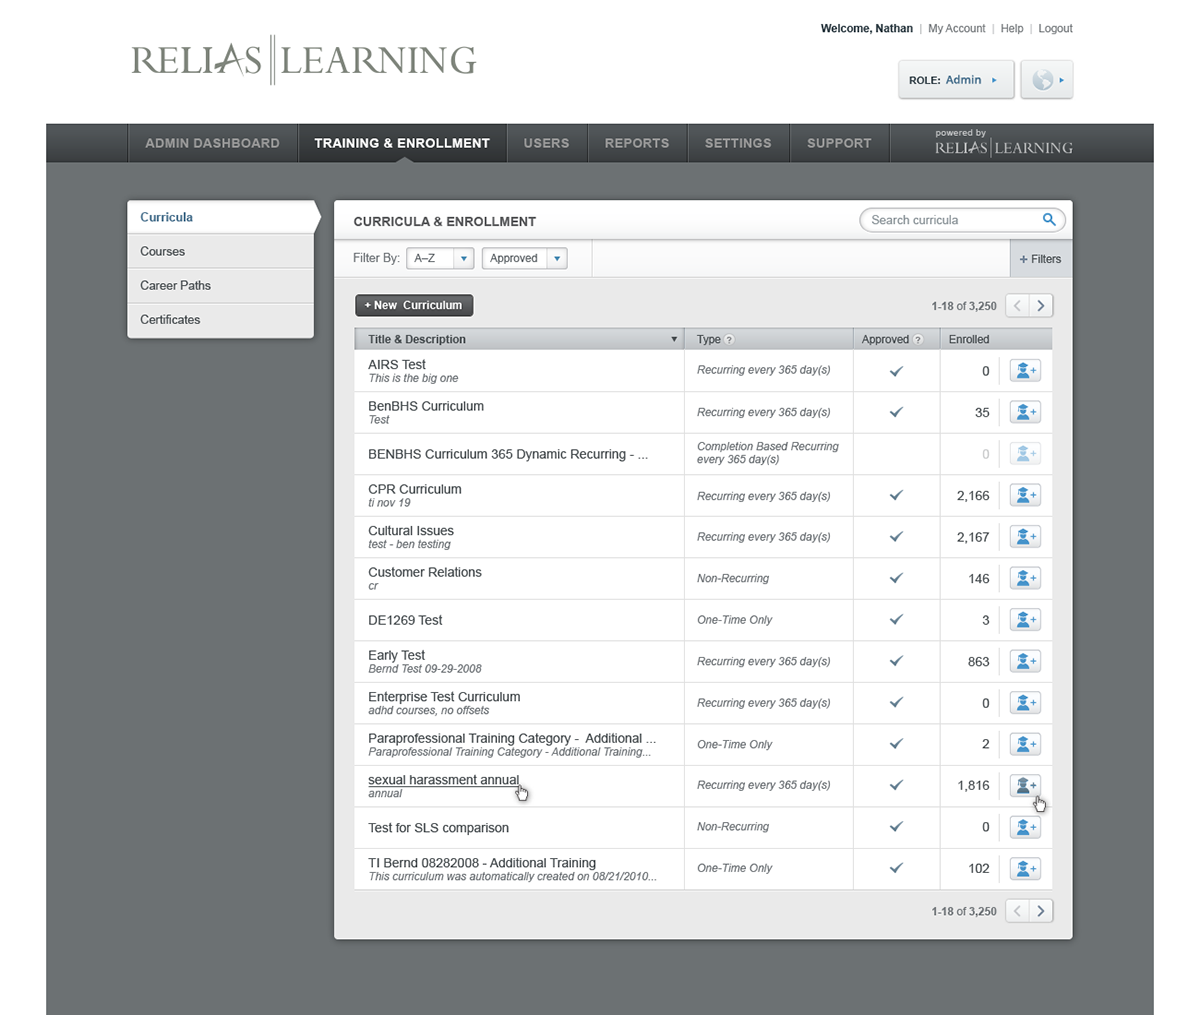Screen dimensions: 1200x1015
Task: Open the Customer Relations curriculum title
Action: click(424, 572)
